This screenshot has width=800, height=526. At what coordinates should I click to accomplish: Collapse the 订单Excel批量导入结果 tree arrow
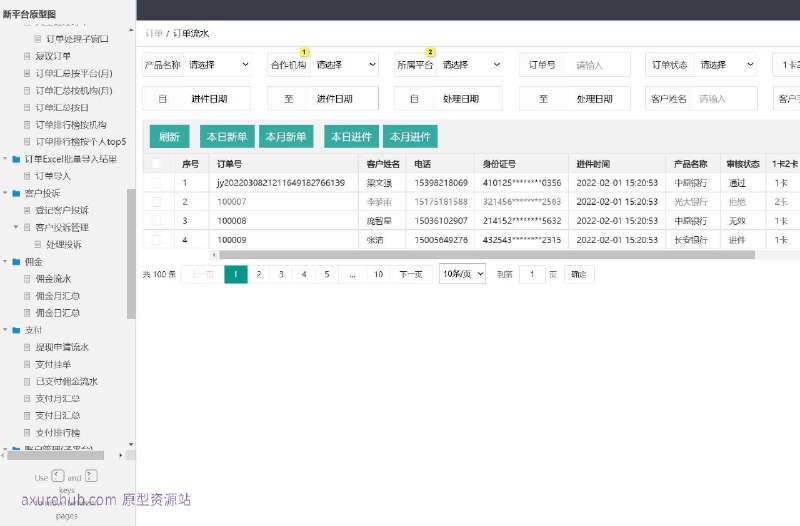(5, 159)
